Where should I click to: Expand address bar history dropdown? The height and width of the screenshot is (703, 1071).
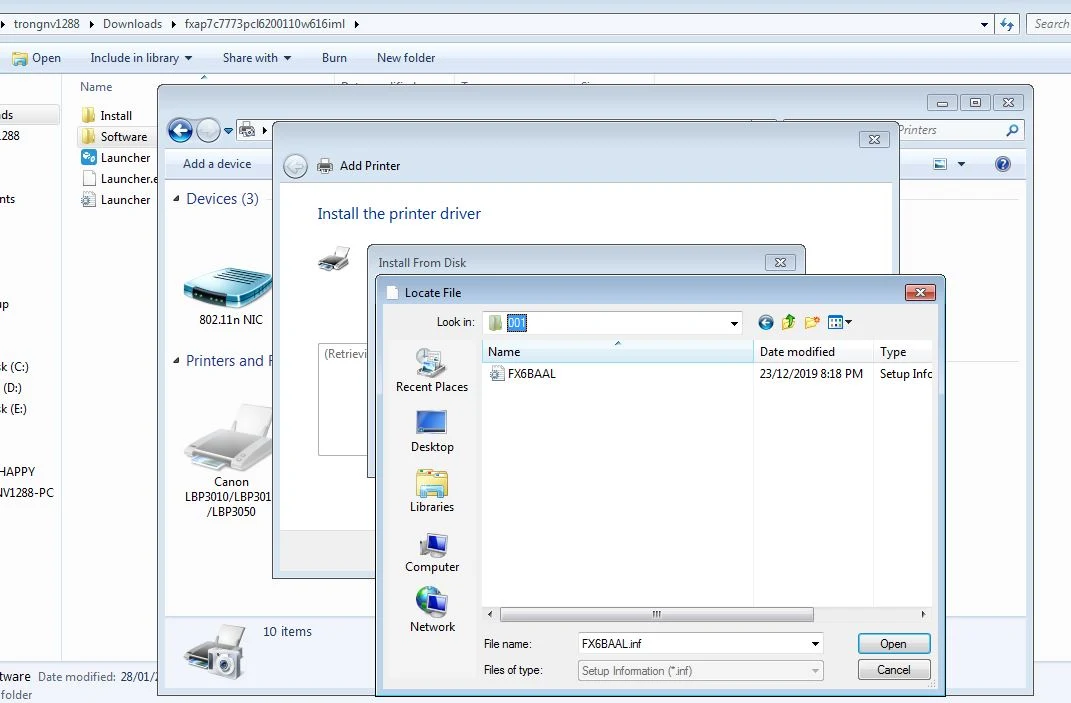coord(984,25)
